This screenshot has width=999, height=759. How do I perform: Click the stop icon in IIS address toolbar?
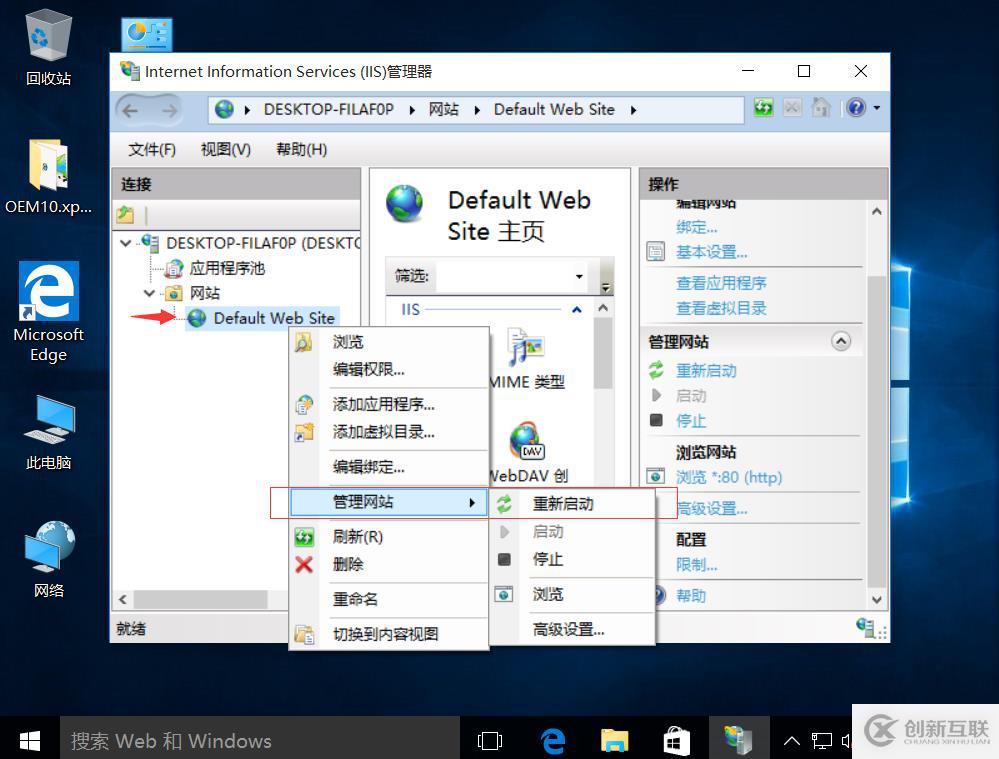click(x=792, y=107)
